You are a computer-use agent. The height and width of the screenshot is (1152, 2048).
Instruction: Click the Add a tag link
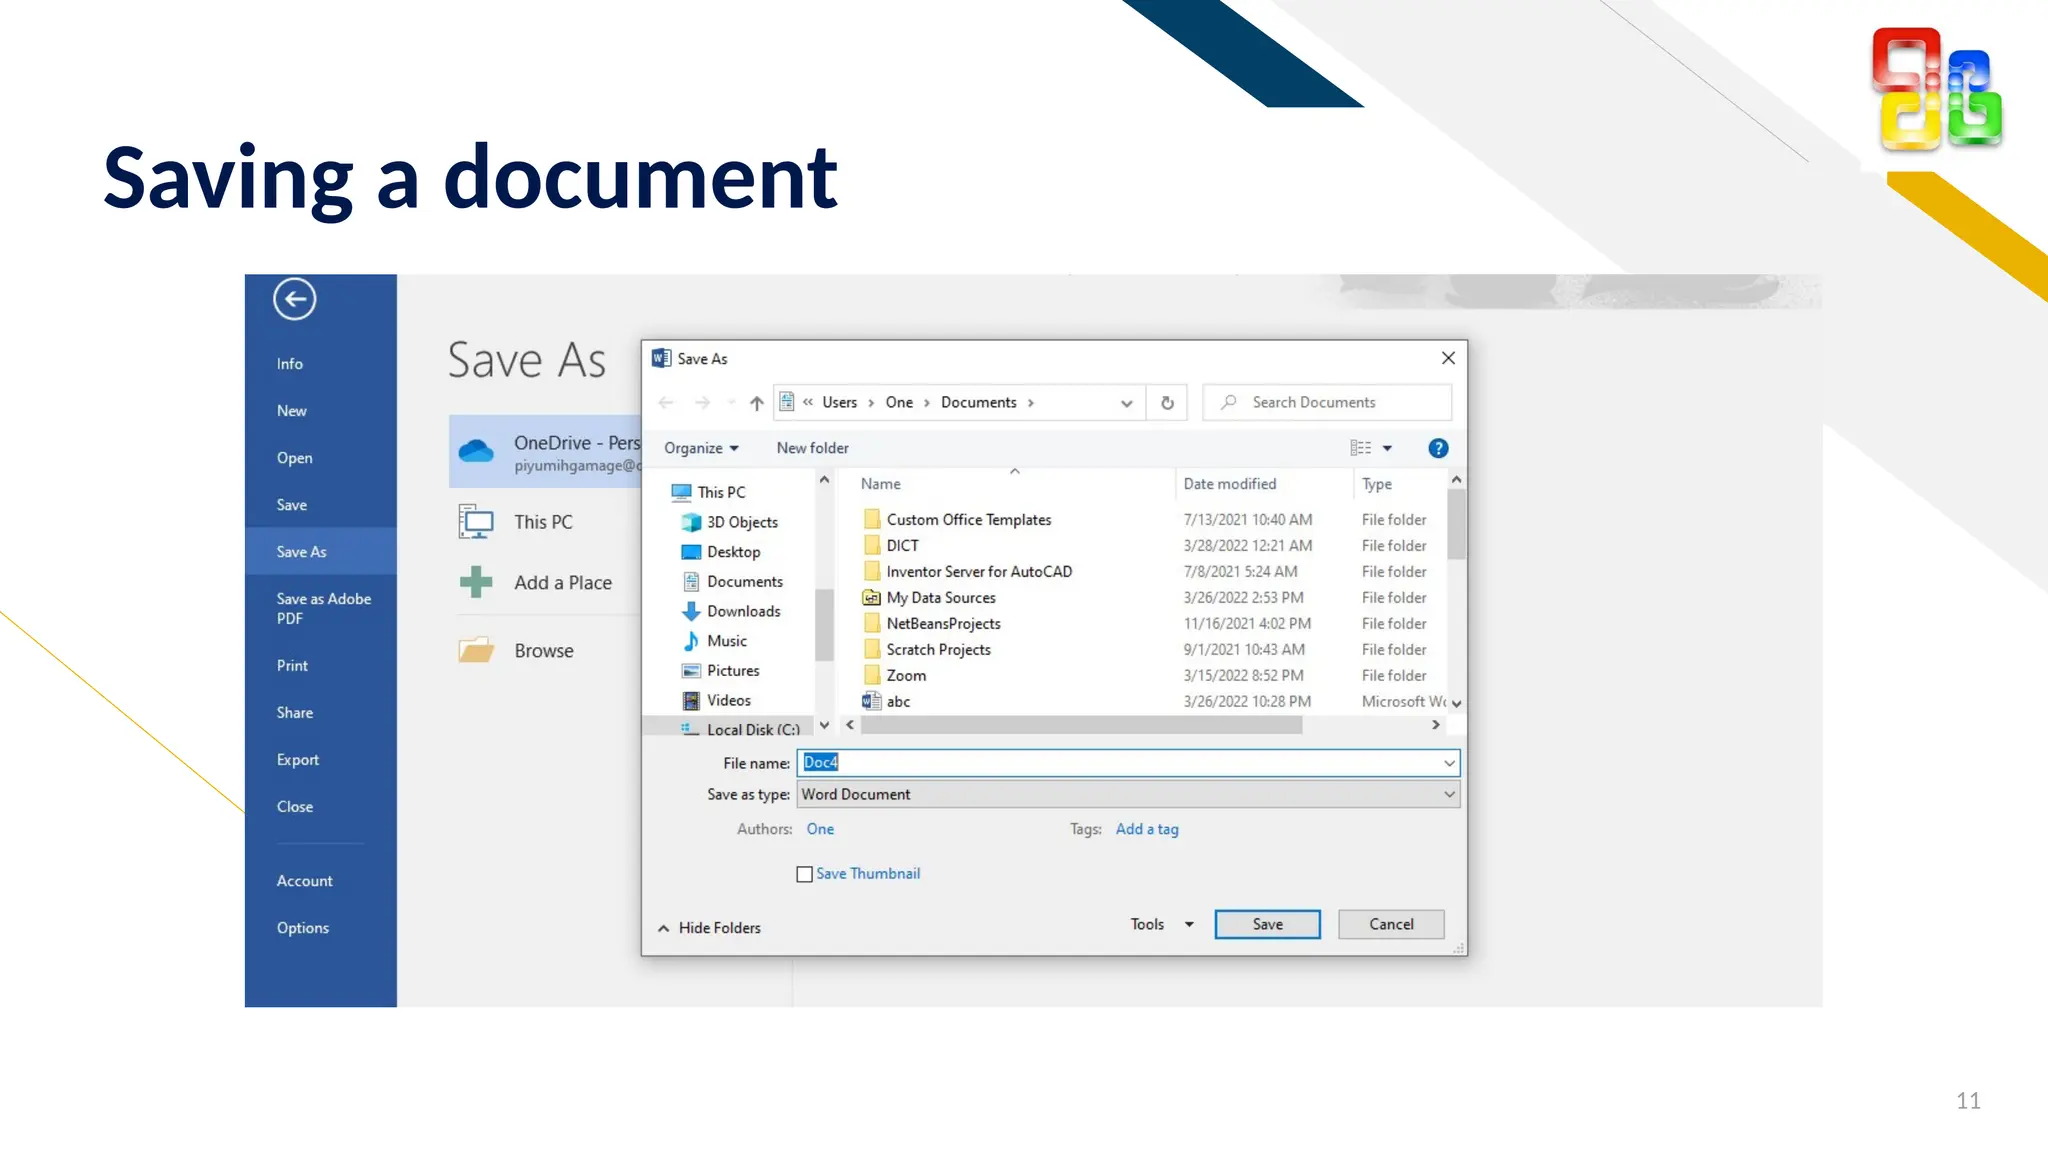click(1147, 829)
